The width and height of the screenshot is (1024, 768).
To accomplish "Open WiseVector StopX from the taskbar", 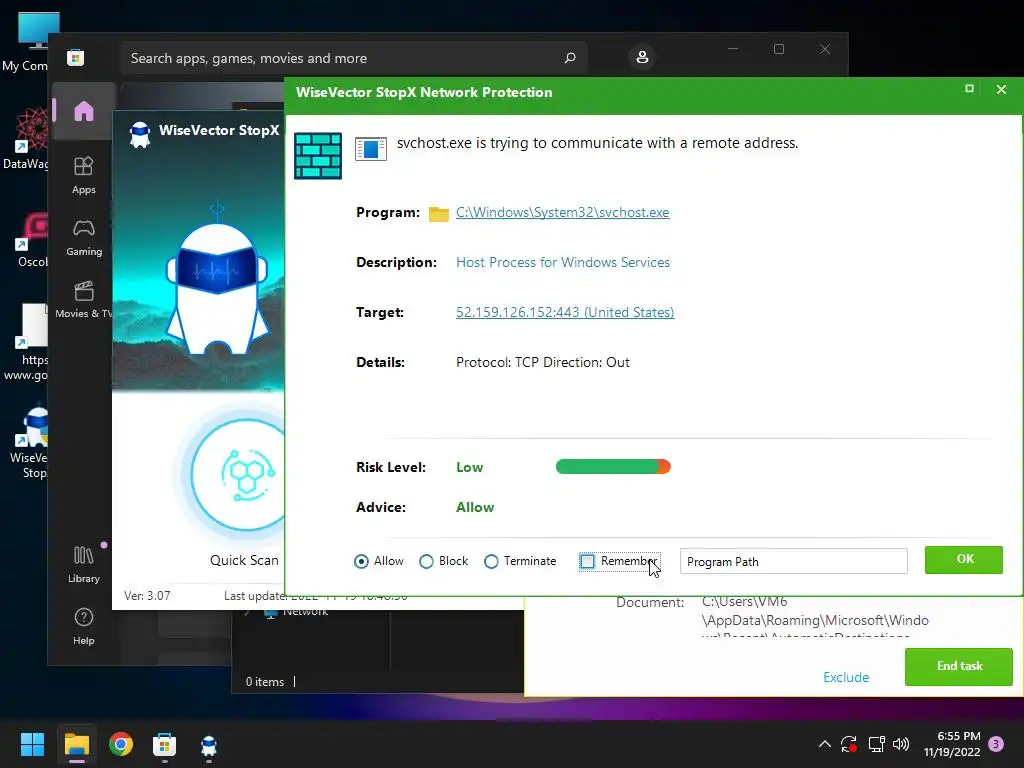I will [x=209, y=744].
